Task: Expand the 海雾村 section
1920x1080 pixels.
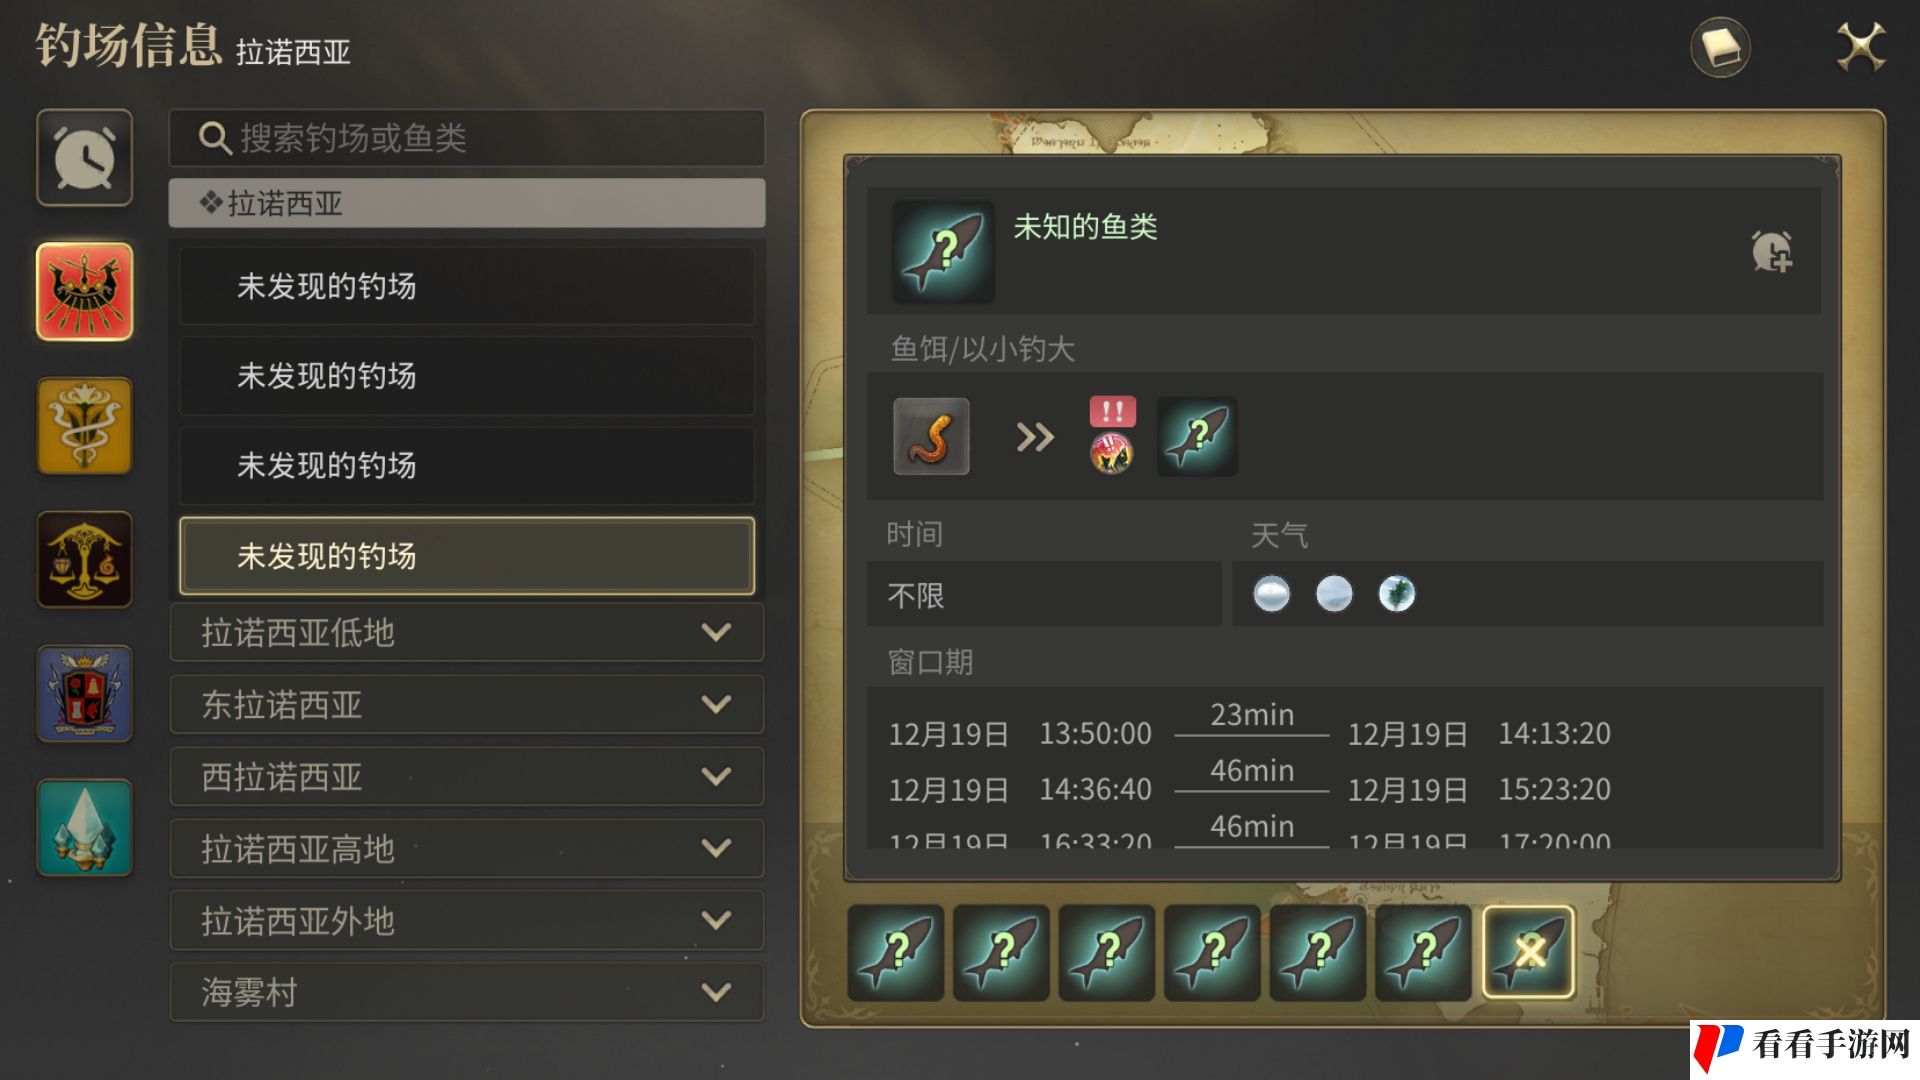Action: pos(467,993)
